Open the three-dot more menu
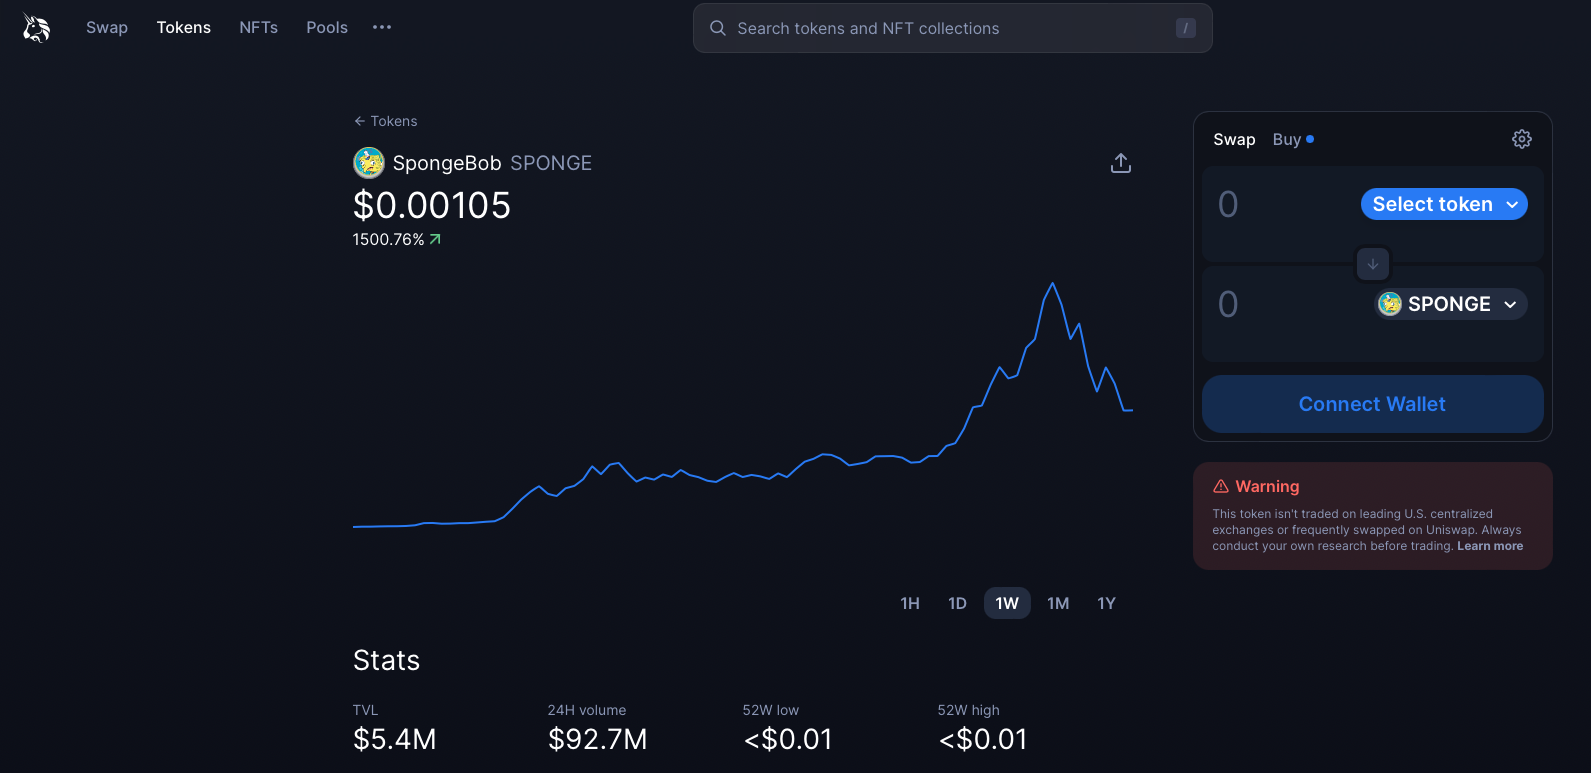Screen dimensions: 1591x773 [382, 28]
